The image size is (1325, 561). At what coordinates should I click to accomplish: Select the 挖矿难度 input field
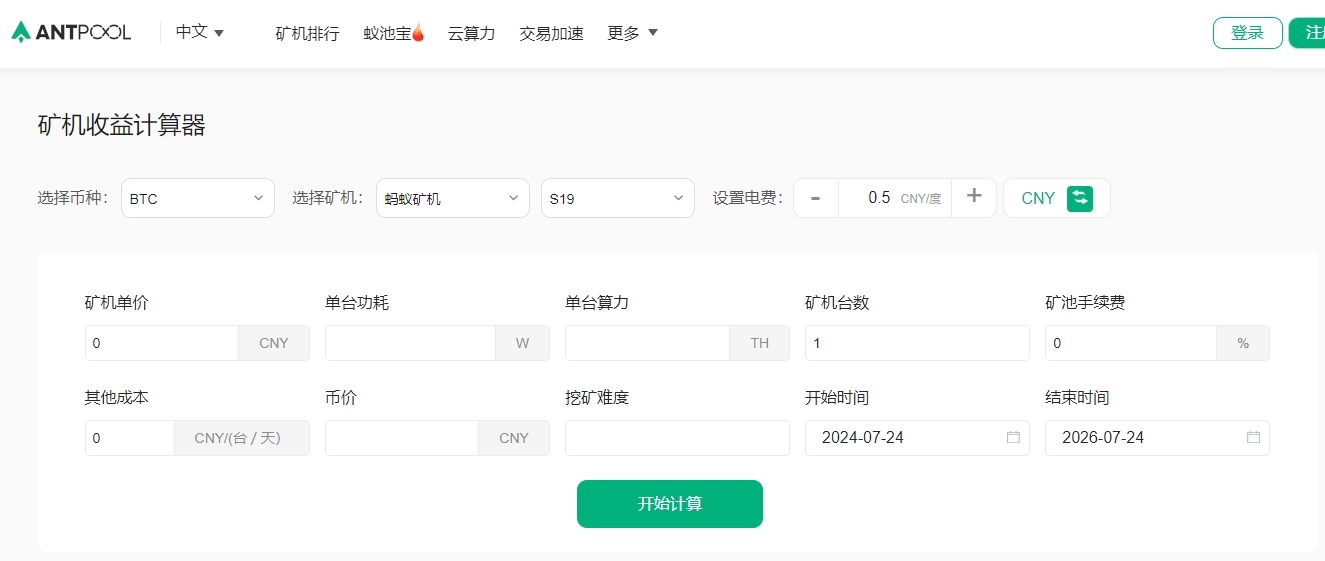point(677,438)
